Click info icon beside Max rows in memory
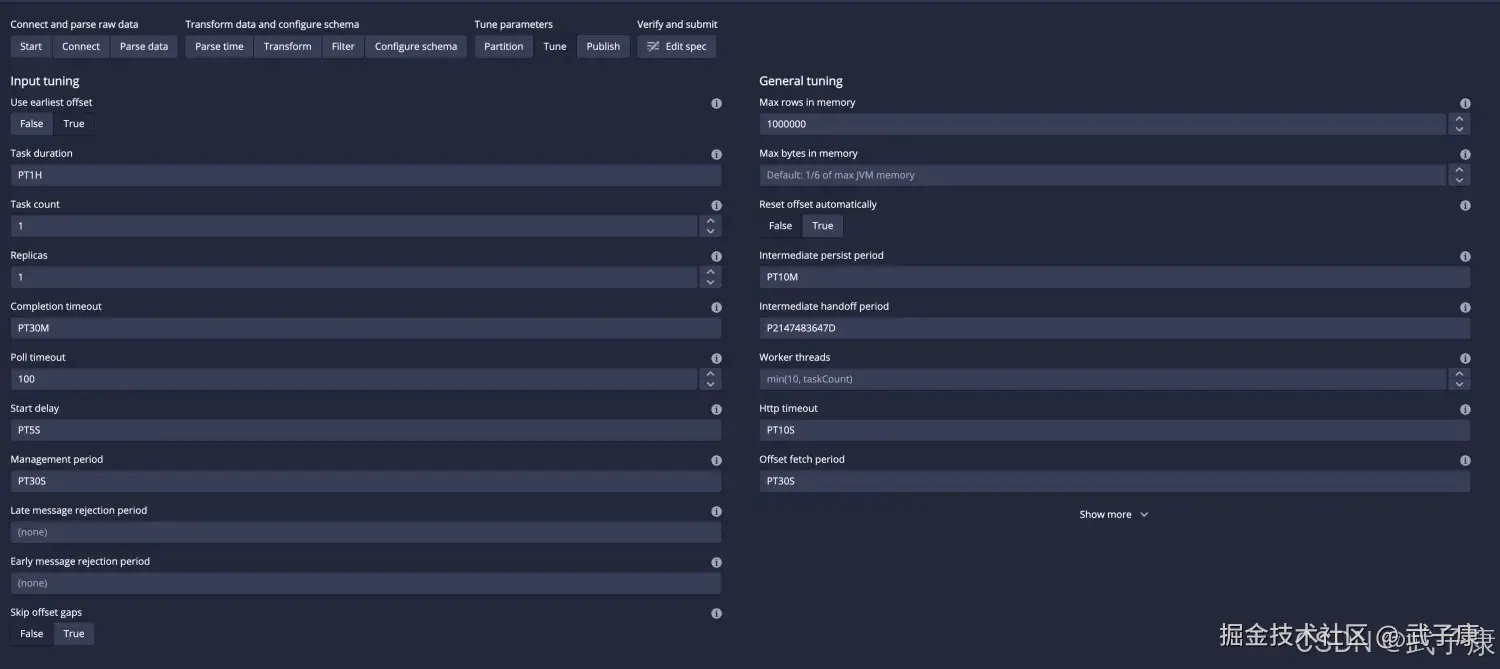This screenshot has width=1500, height=669. pyautogui.click(x=1465, y=103)
